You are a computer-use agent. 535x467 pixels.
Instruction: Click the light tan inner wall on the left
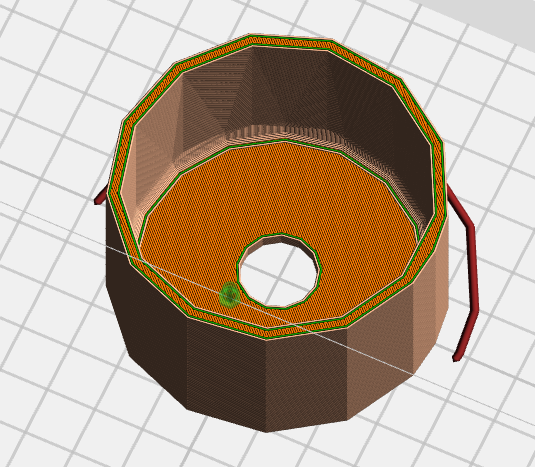tap(157, 143)
